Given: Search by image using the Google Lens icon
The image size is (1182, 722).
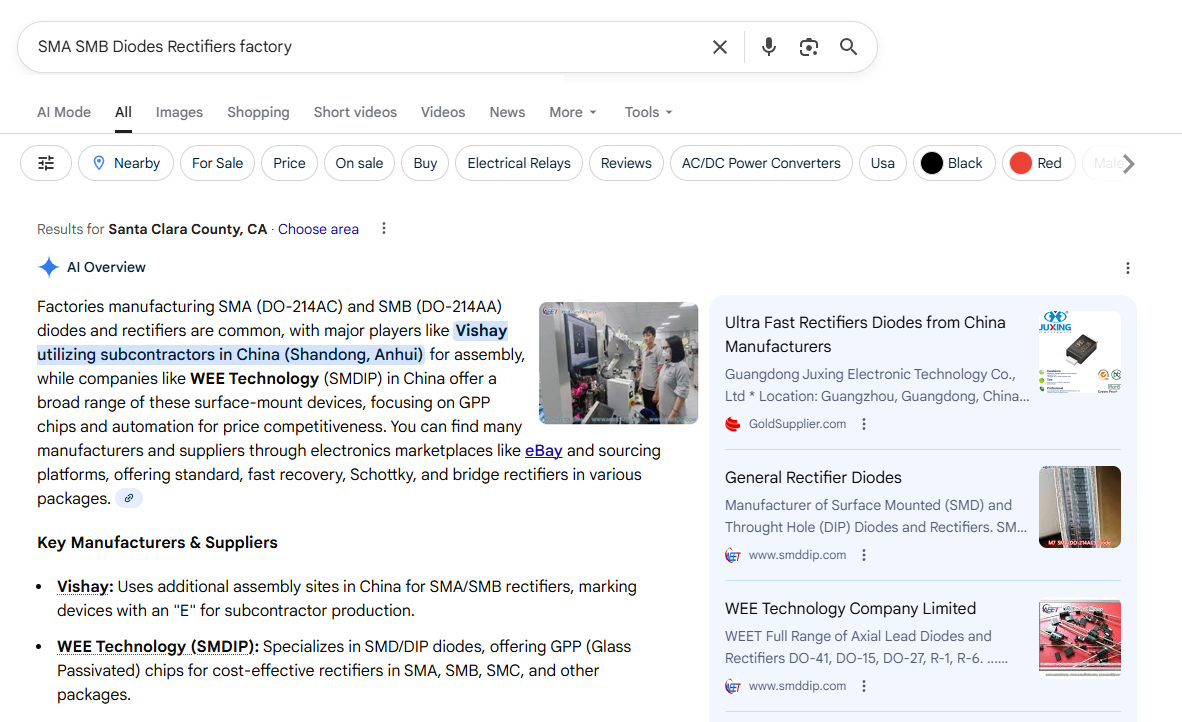Looking at the screenshot, I should (x=808, y=46).
